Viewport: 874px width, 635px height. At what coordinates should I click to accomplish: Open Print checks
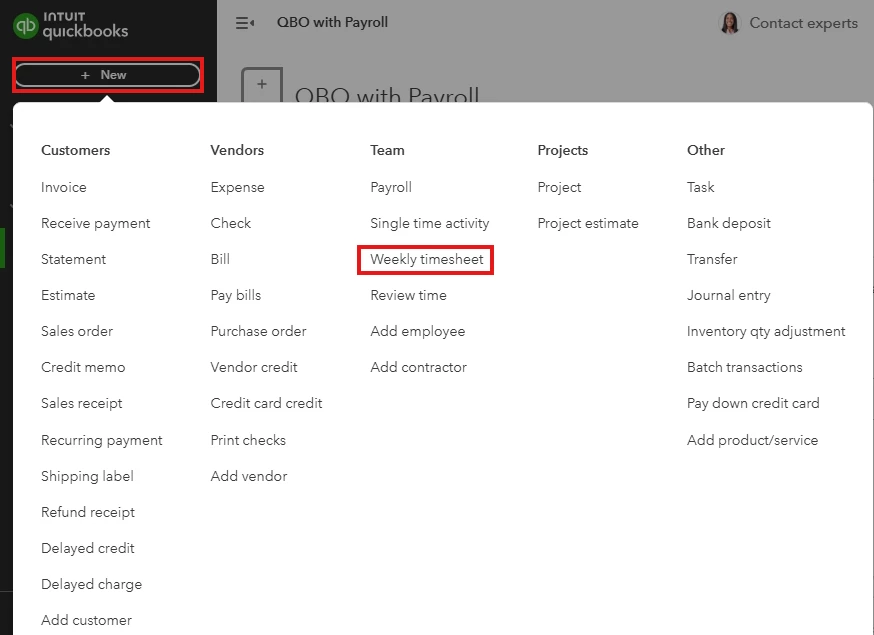click(248, 440)
